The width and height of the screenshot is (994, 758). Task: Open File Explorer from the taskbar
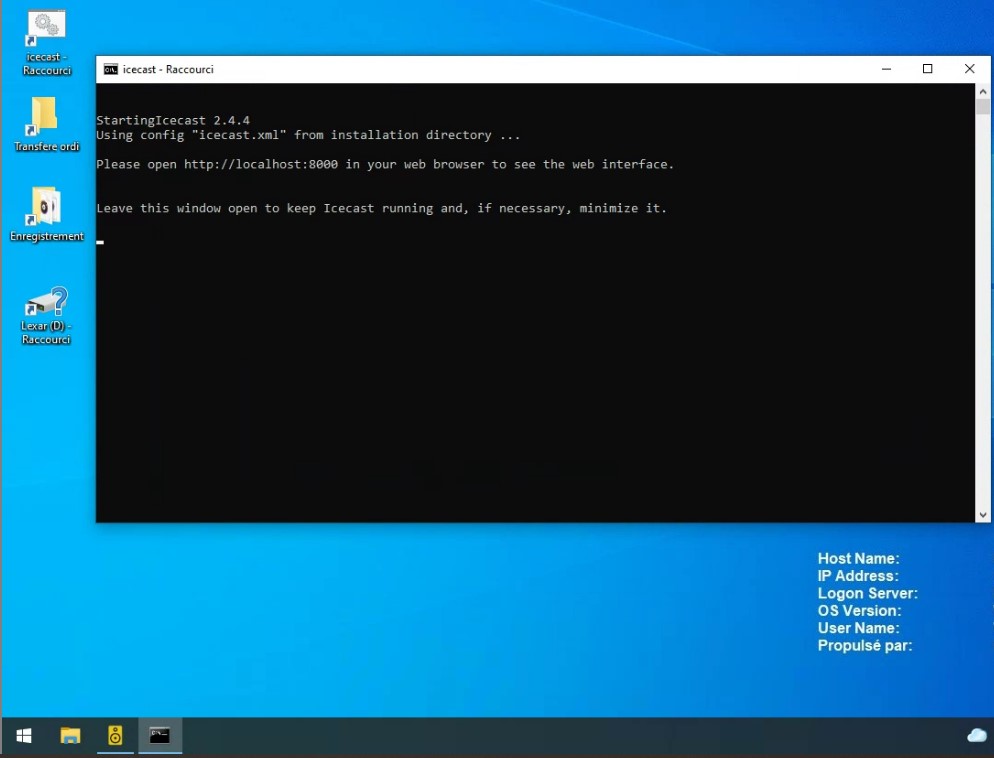click(70, 736)
